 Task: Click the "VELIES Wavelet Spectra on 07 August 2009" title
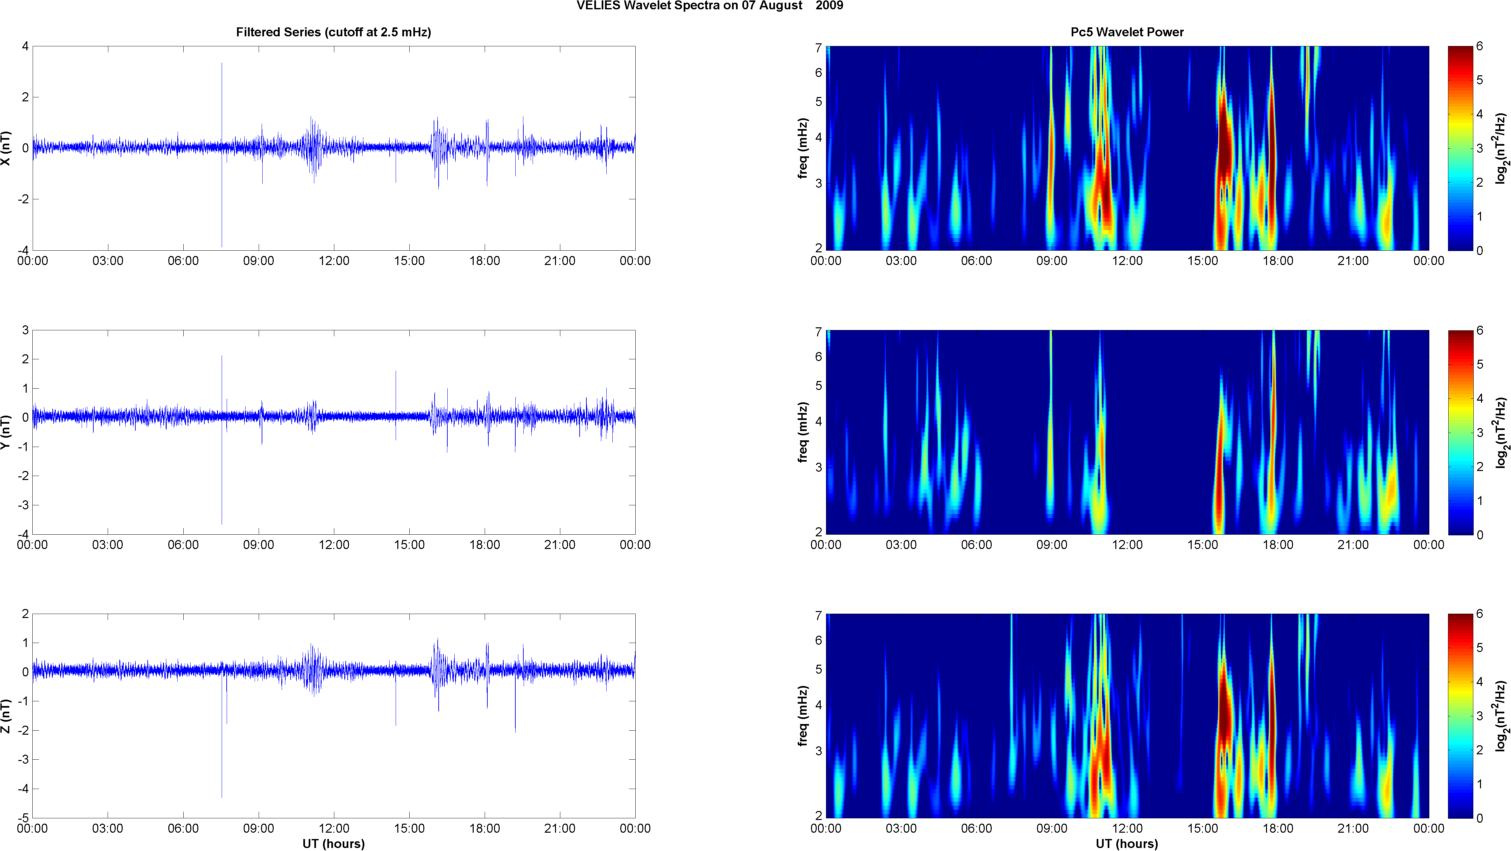point(710,6)
